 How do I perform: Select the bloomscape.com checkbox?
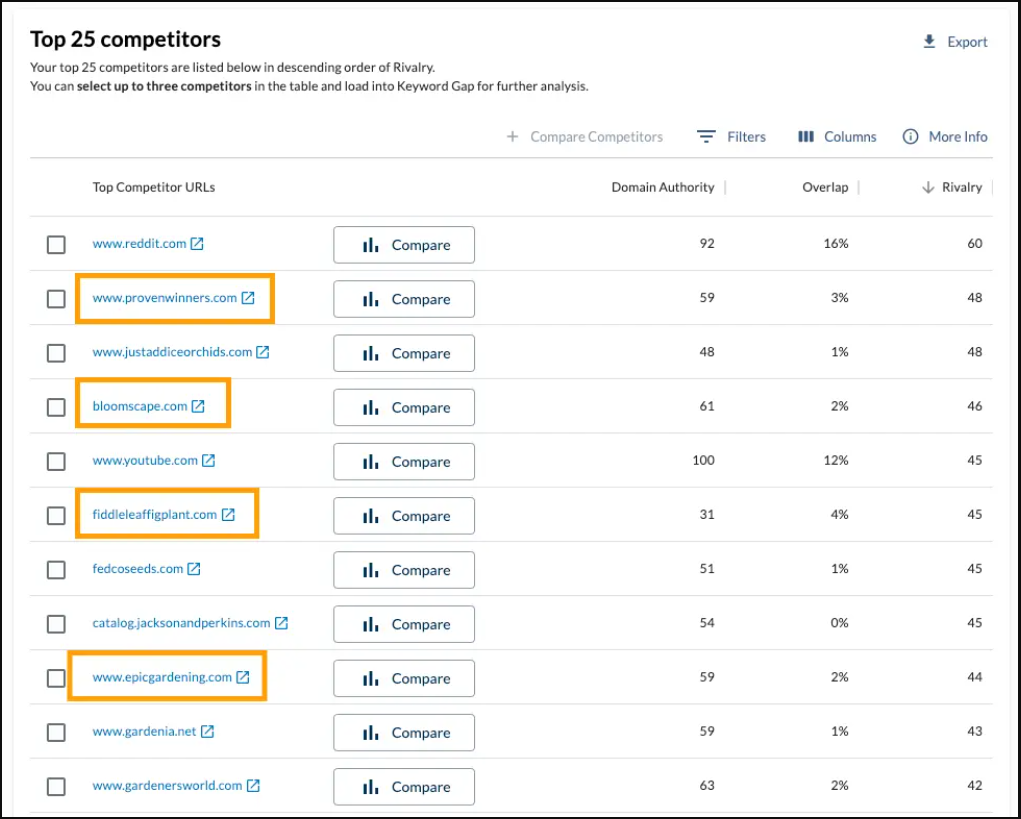56,408
